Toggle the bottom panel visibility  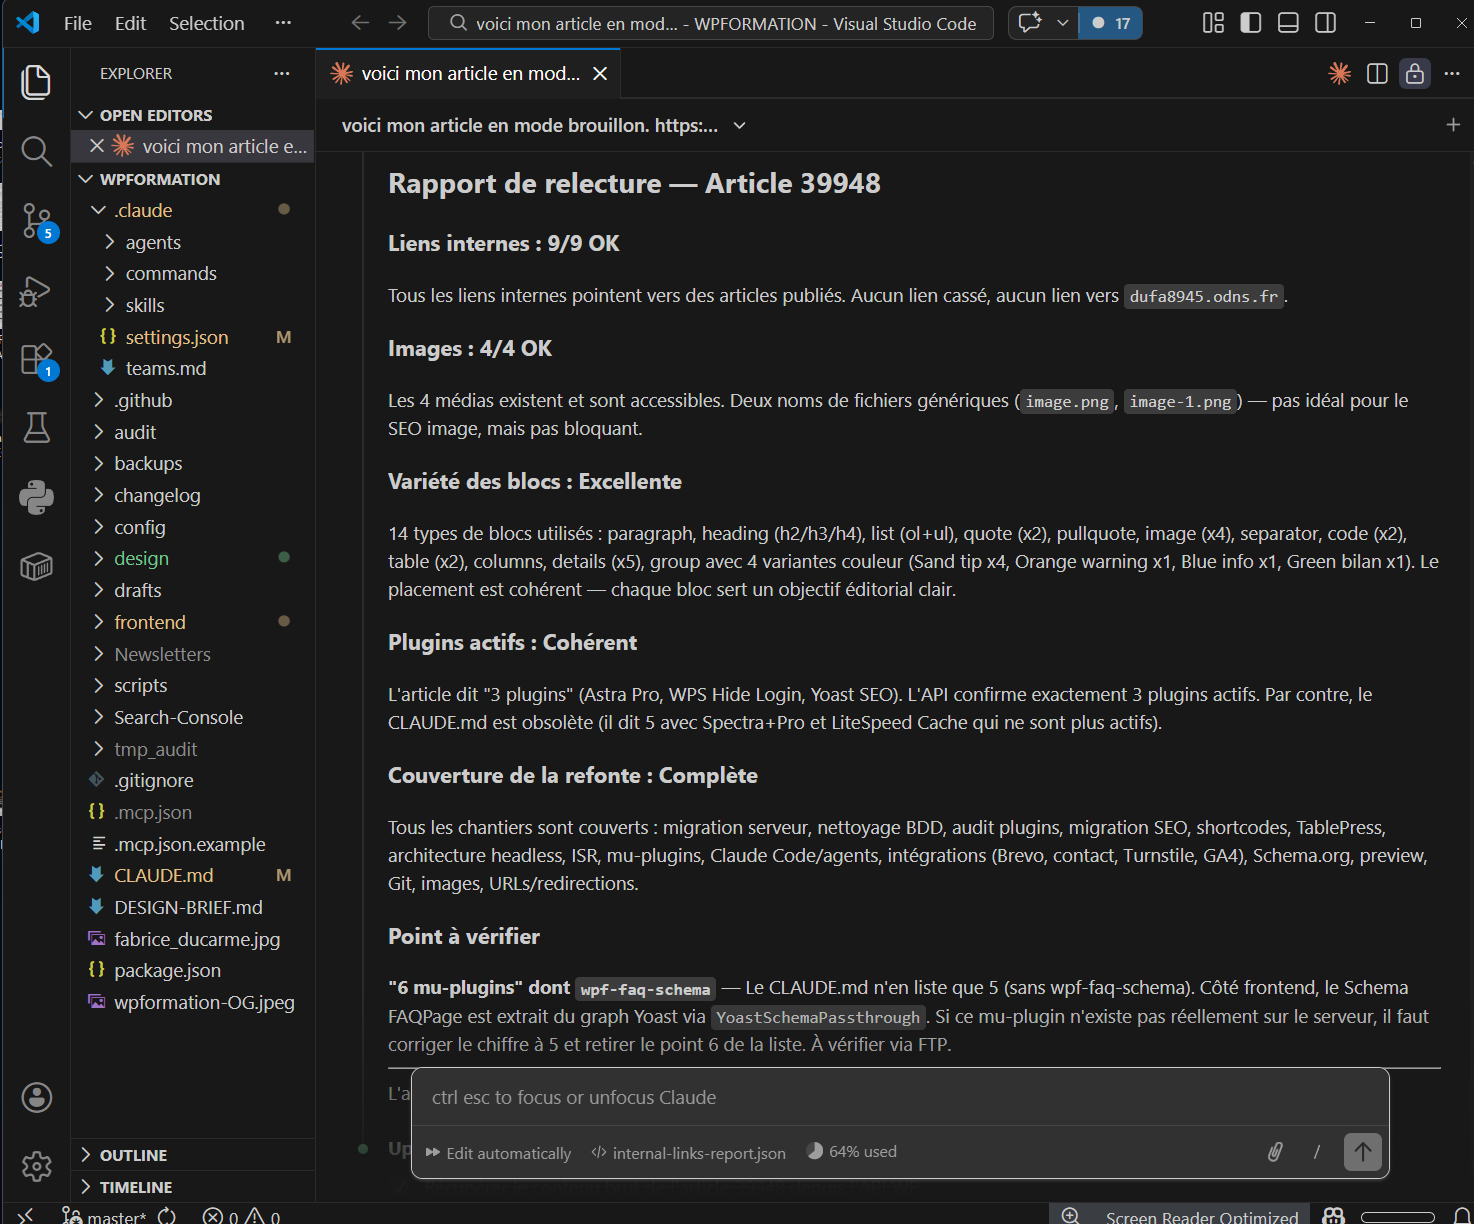[x=1287, y=22]
